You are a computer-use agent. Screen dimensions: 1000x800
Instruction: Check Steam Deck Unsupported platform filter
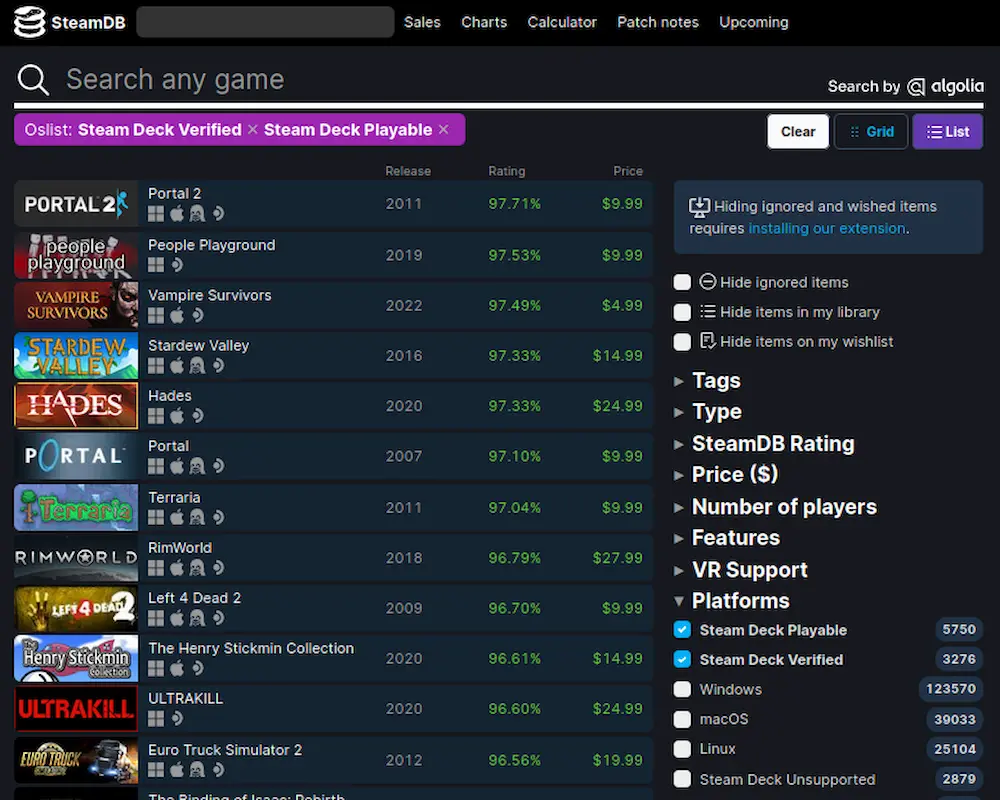(x=682, y=779)
